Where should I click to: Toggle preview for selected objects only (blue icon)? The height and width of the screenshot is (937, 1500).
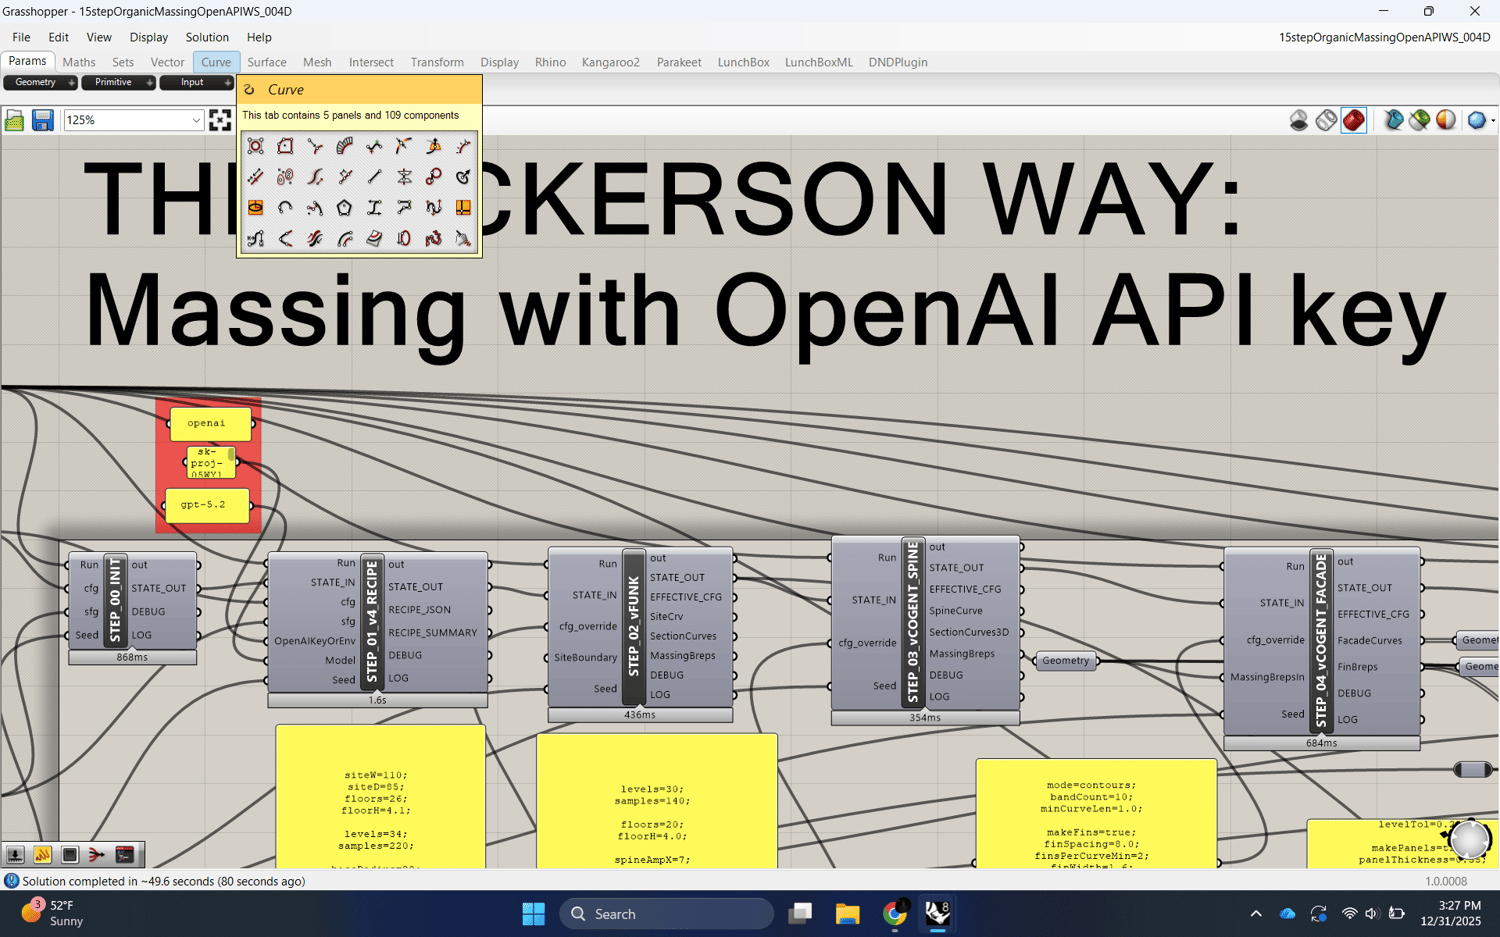(x=1393, y=120)
